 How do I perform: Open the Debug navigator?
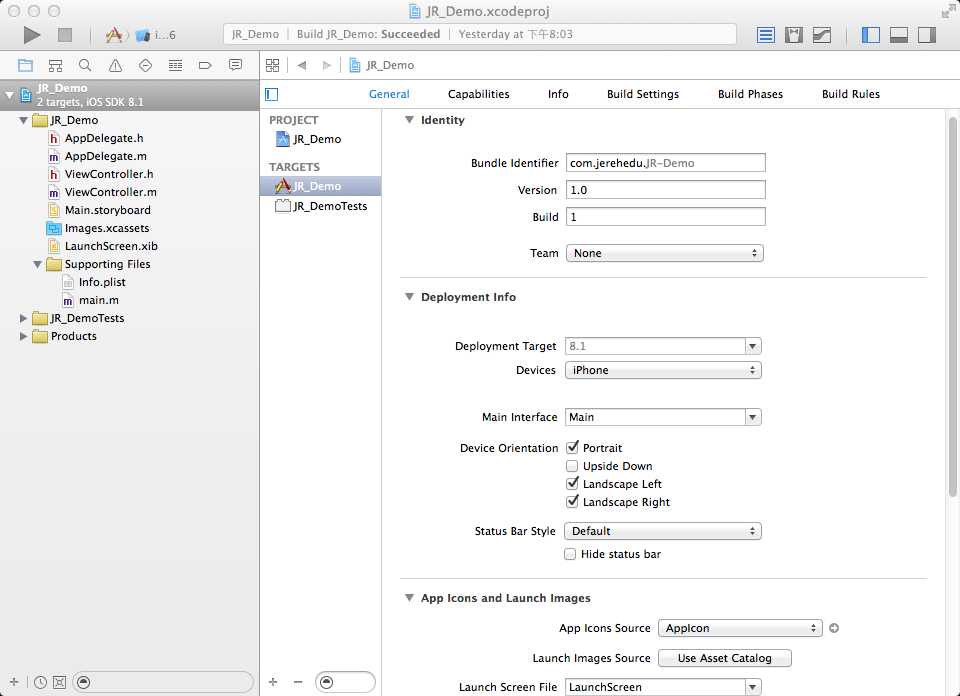(x=175, y=65)
